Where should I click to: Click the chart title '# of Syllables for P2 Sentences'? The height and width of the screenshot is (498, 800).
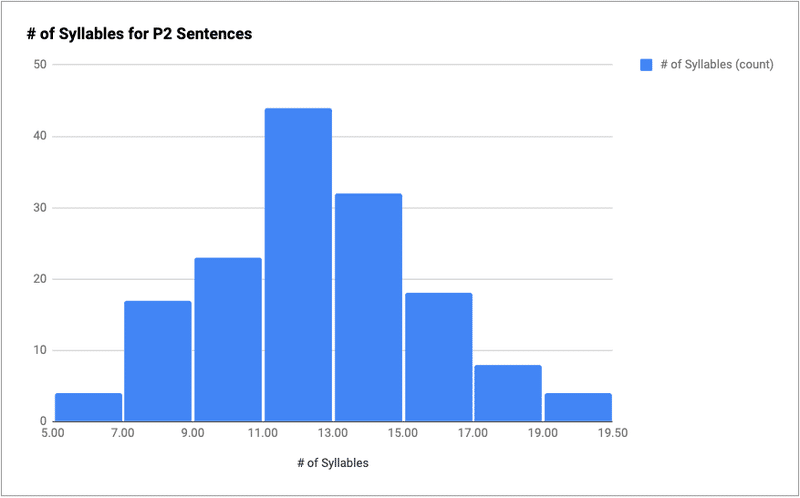[139, 34]
